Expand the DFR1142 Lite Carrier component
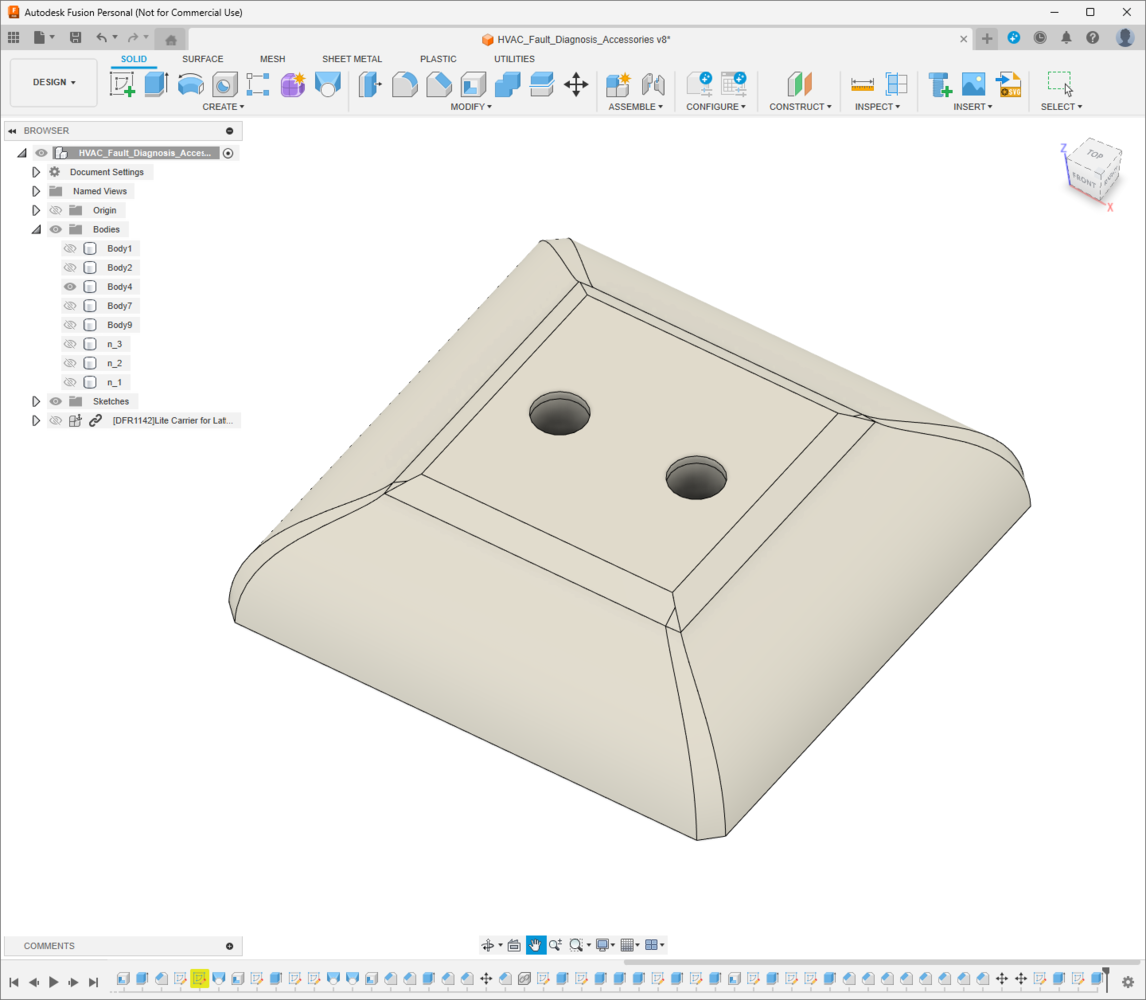 pos(36,420)
